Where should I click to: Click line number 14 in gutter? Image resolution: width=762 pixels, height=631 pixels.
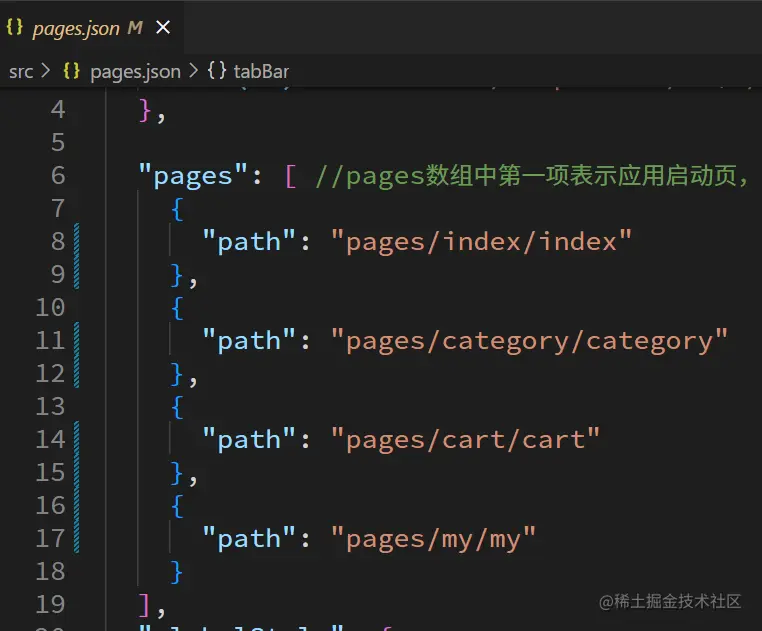click(x=51, y=439)
